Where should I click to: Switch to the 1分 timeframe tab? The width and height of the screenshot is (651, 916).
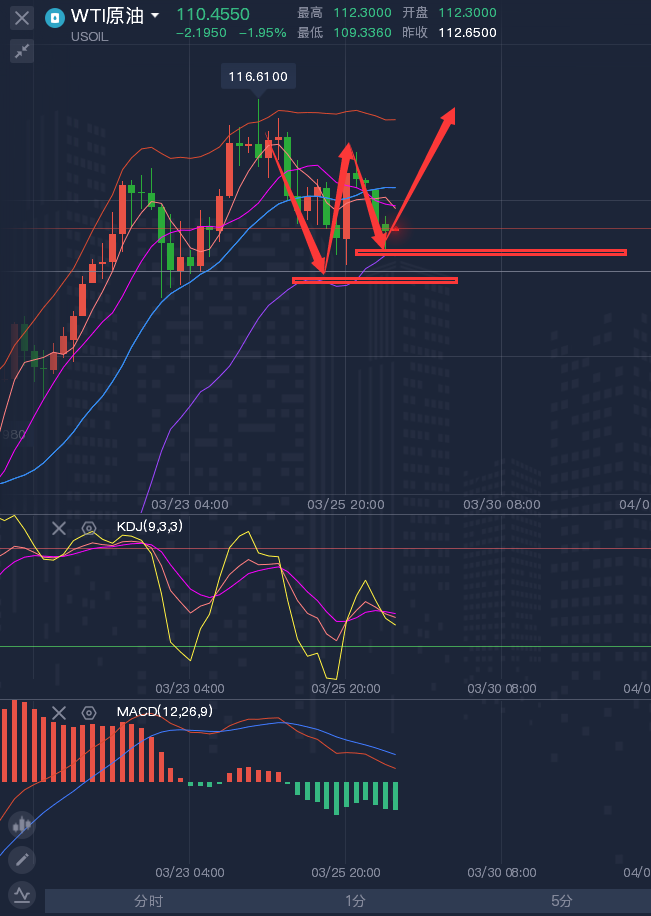click(355, 901)
